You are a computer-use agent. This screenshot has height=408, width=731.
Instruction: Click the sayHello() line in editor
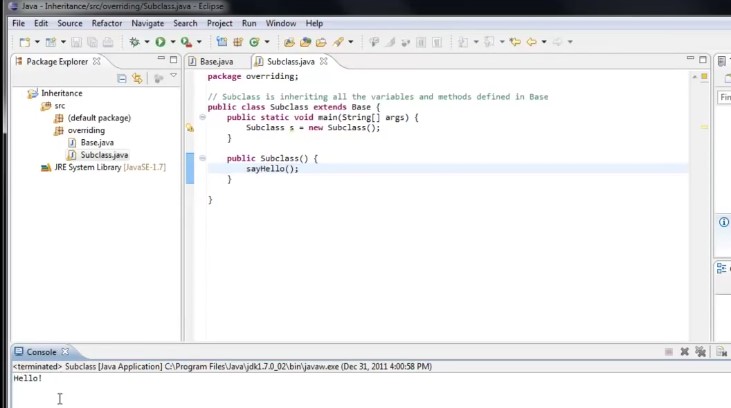[x=272, y=169]
